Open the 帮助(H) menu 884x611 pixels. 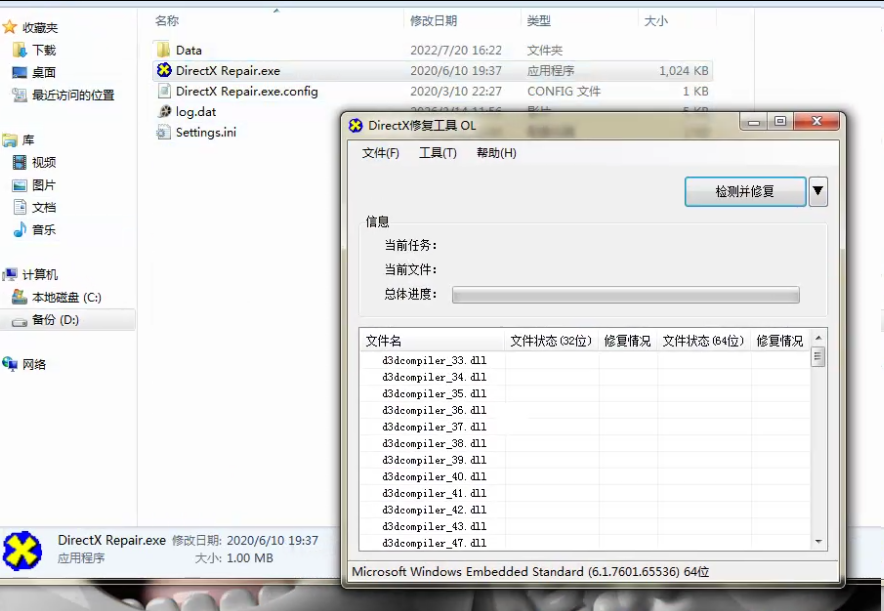coord(496,153)
